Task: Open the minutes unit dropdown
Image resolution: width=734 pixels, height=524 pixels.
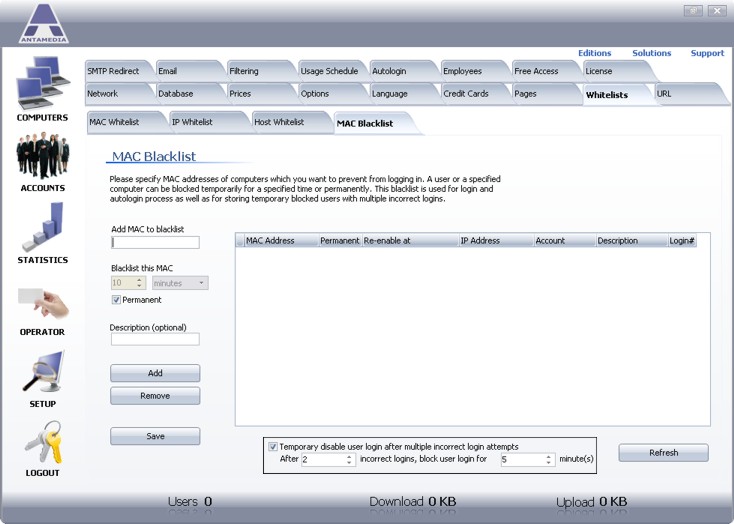Action: (180, 283)
